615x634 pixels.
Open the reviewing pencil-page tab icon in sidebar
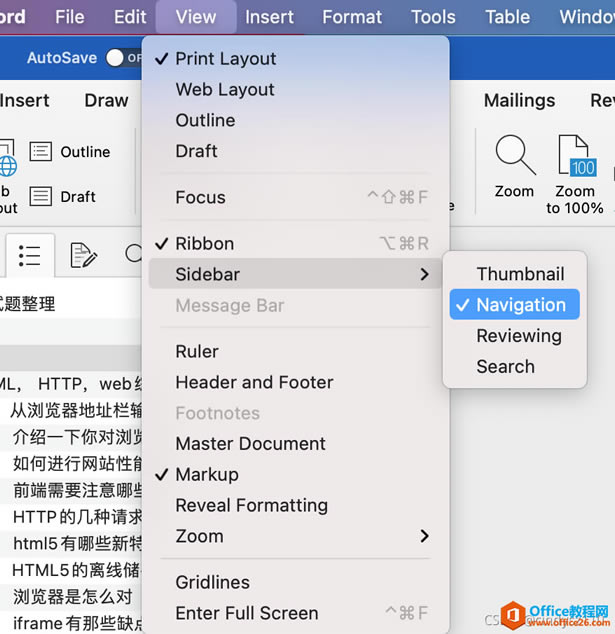(x=83, y=255)
